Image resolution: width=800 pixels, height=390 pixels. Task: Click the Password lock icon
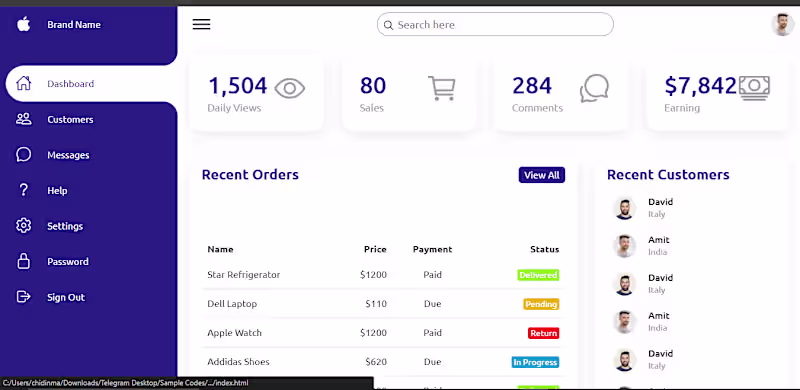point(23,261)
